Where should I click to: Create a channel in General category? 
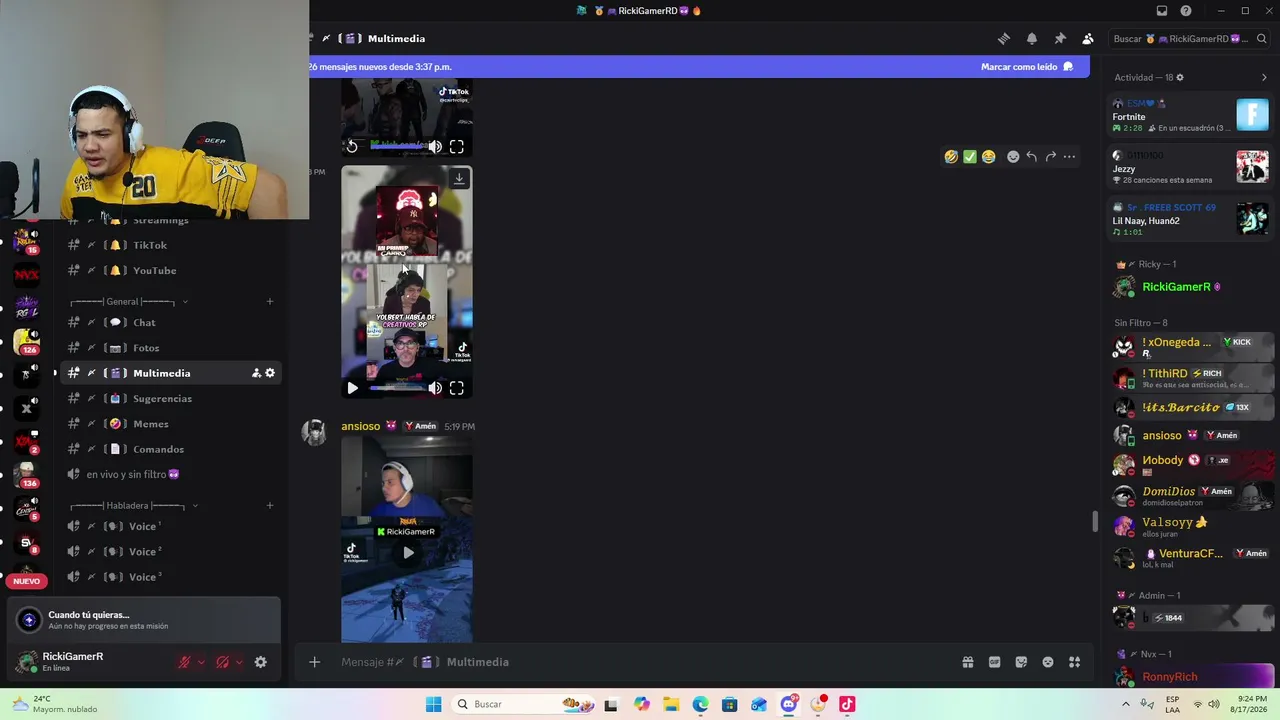tap(270, 302)
